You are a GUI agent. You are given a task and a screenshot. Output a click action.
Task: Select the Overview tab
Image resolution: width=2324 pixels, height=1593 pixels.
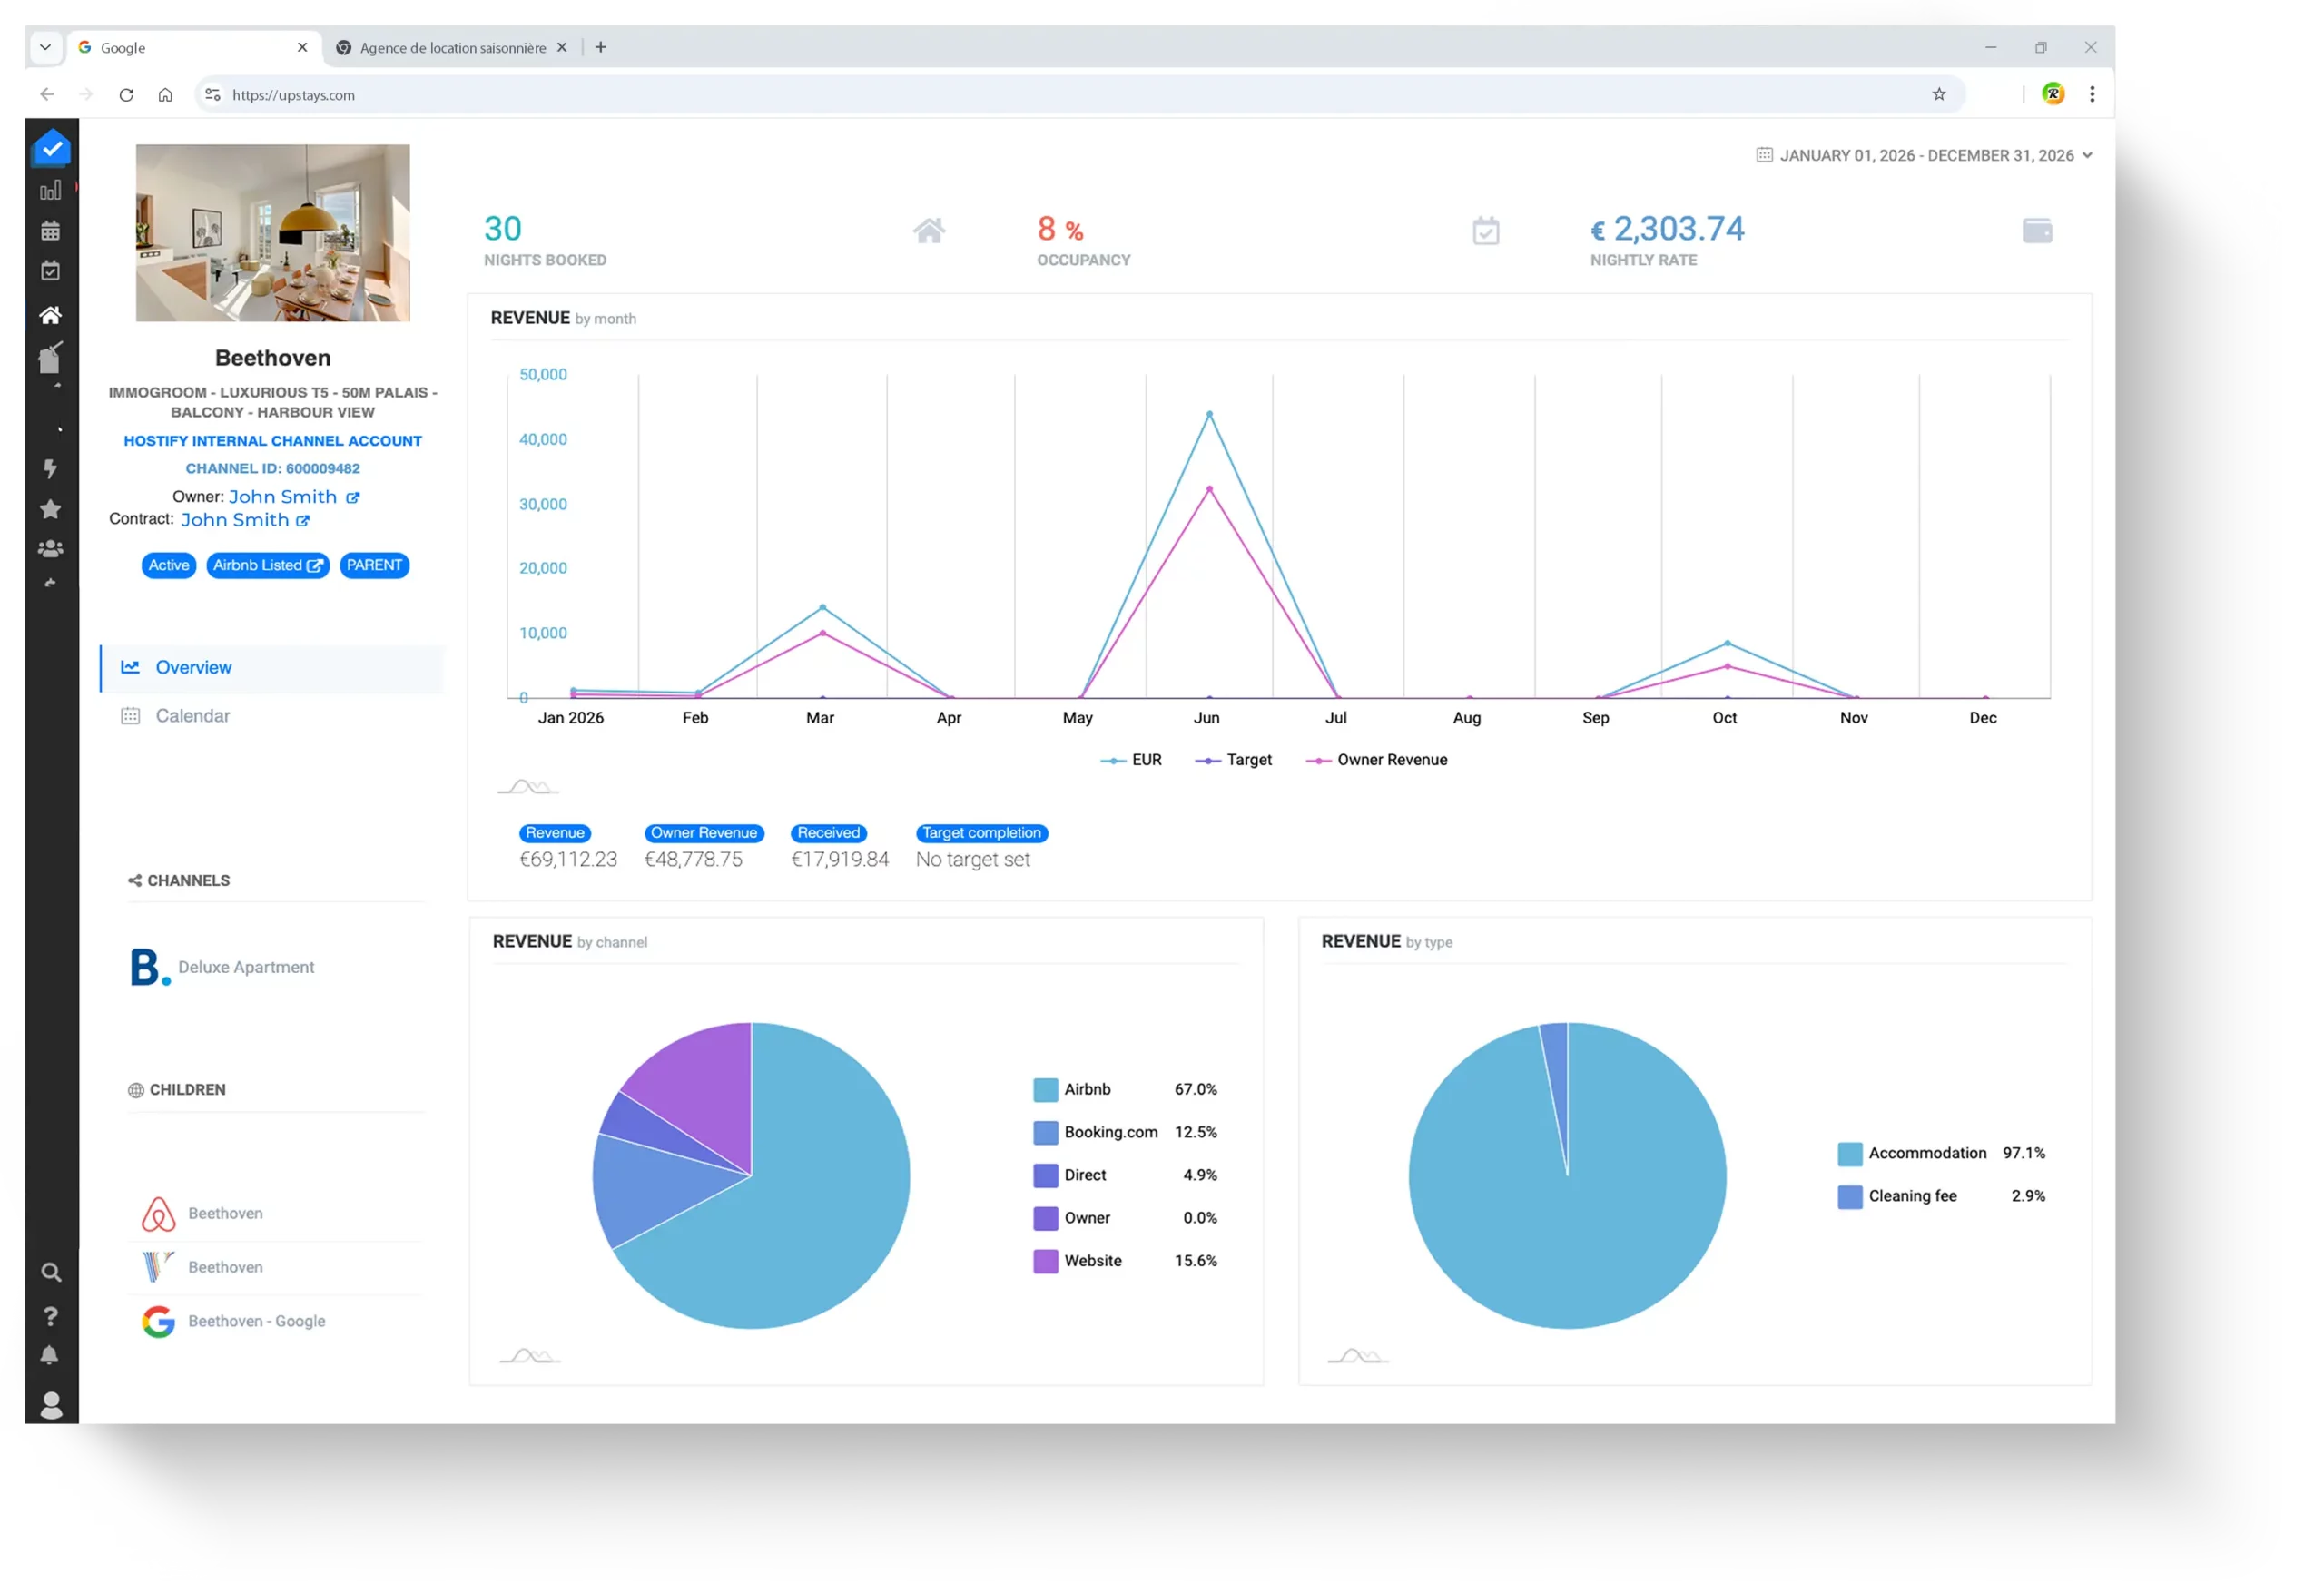point(193,667)
